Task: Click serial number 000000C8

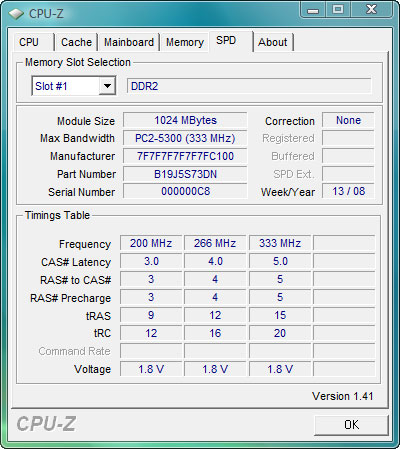Action: pos(185,191)
